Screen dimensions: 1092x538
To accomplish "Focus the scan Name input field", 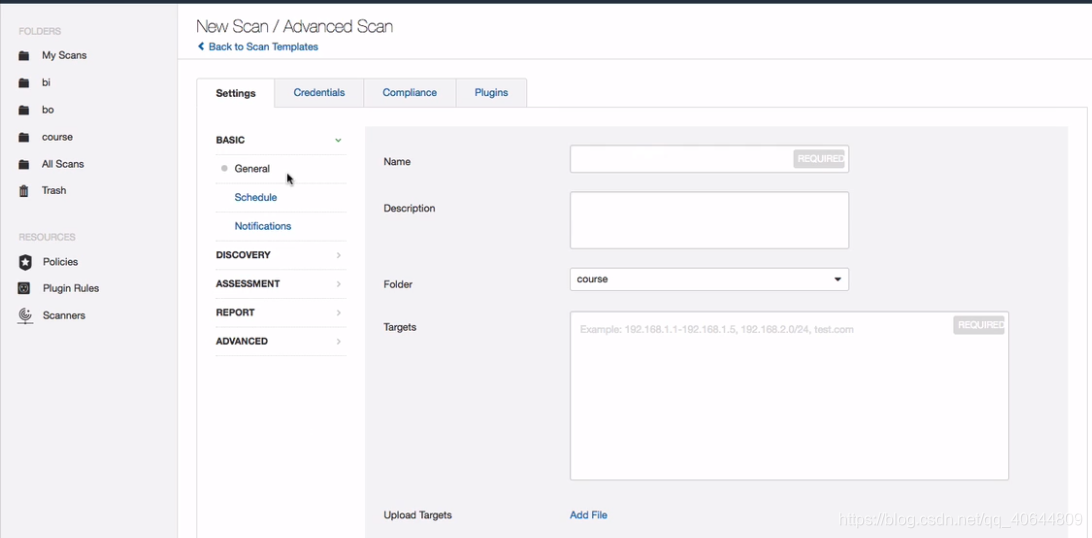I will 709,159.
